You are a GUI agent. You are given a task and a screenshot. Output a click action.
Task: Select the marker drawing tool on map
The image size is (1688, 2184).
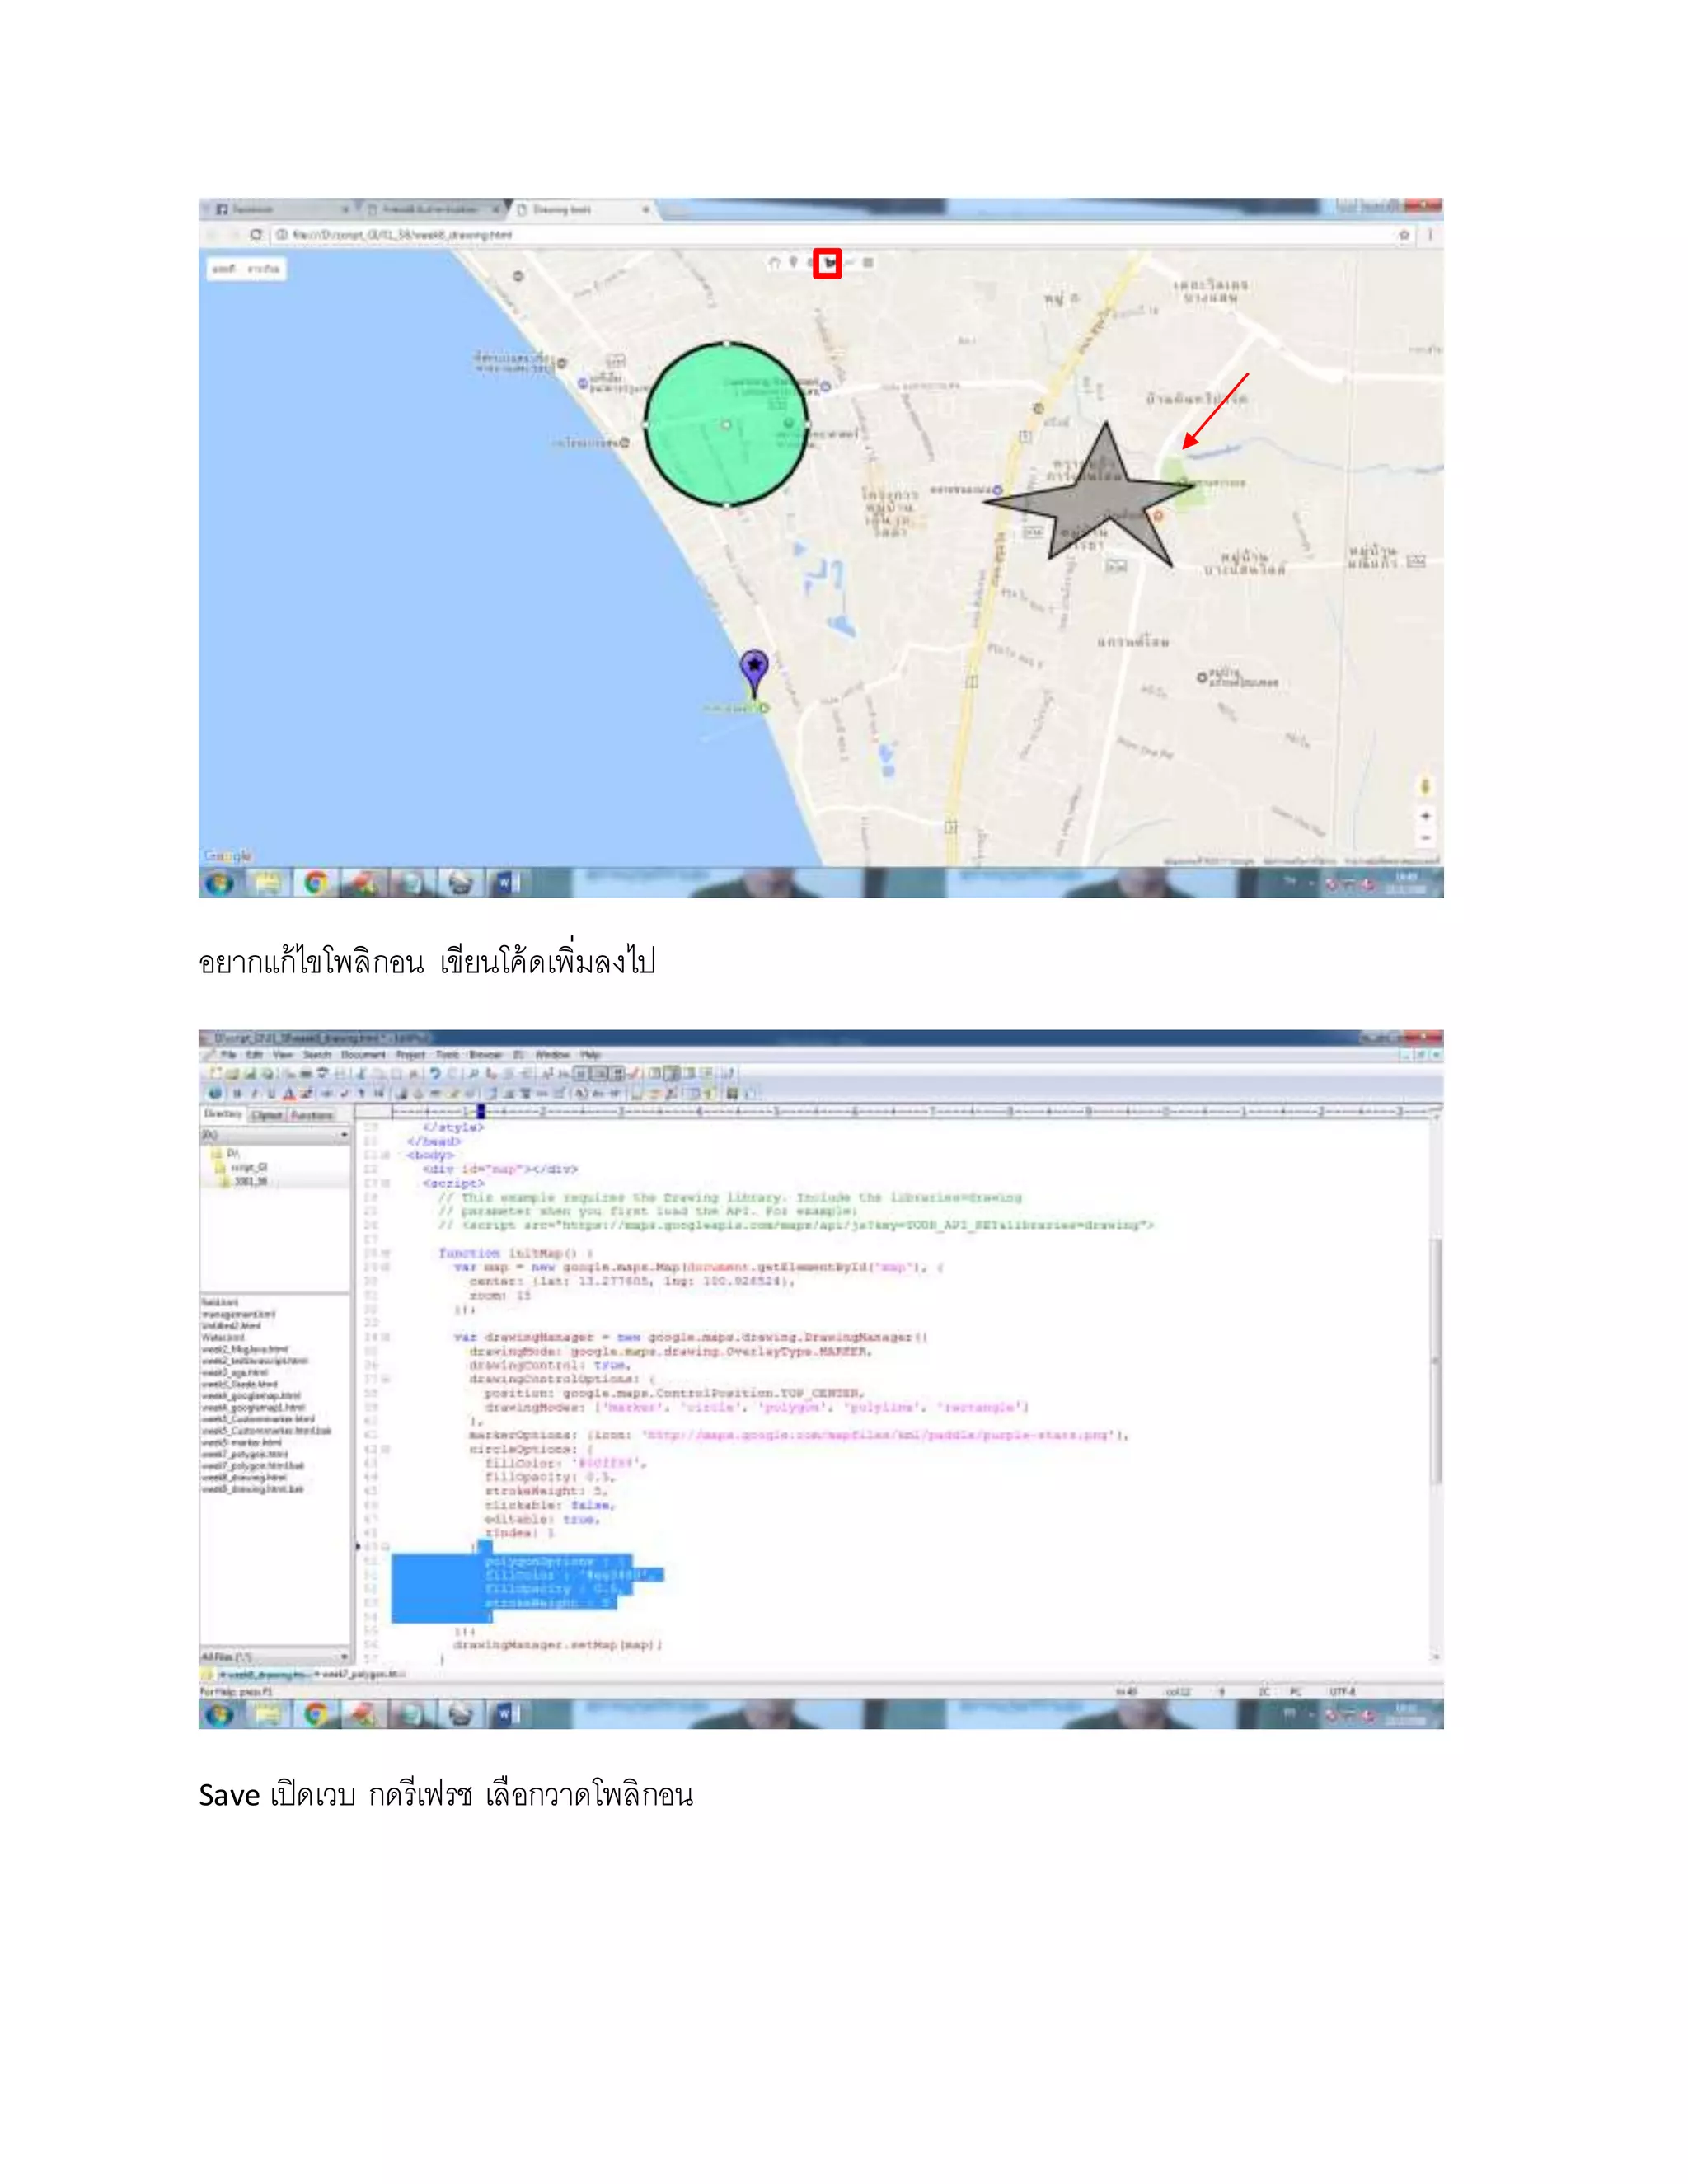tap(793, 262)
